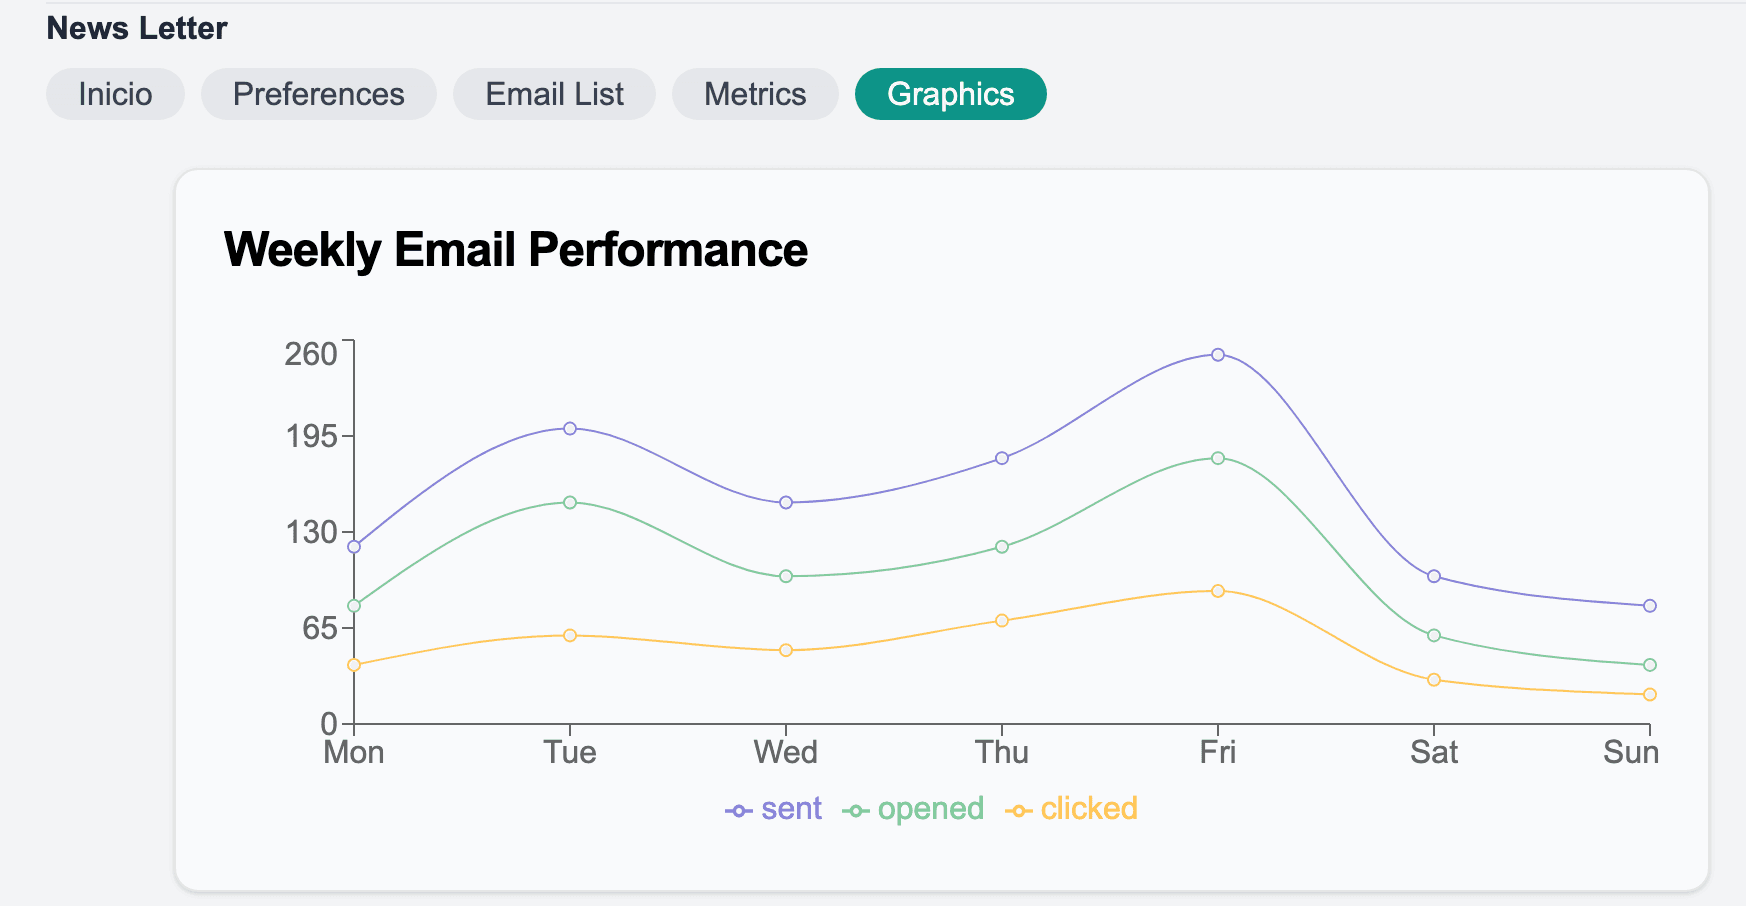Screen dimensions: 1746x906
Task: Click the Sat x-axis label
Action: click(1434, 752)
